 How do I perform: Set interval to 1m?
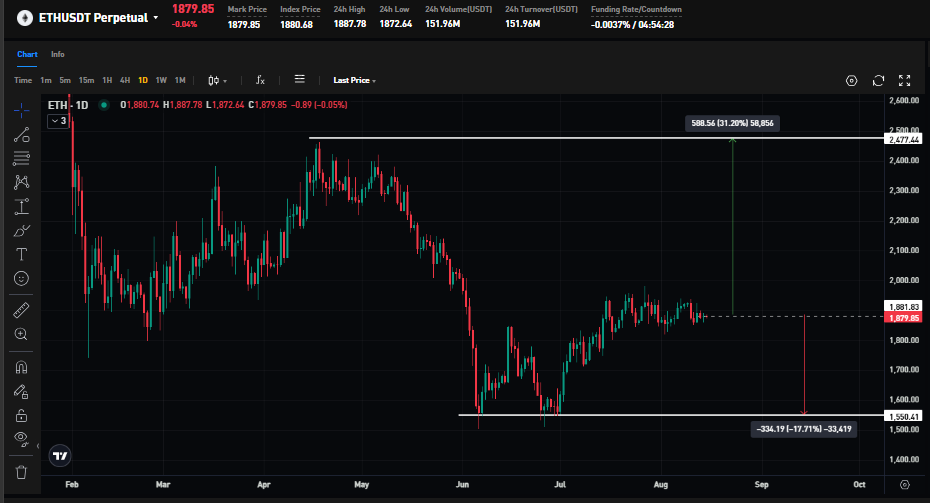pyautogui.click(x=46, y=80)
